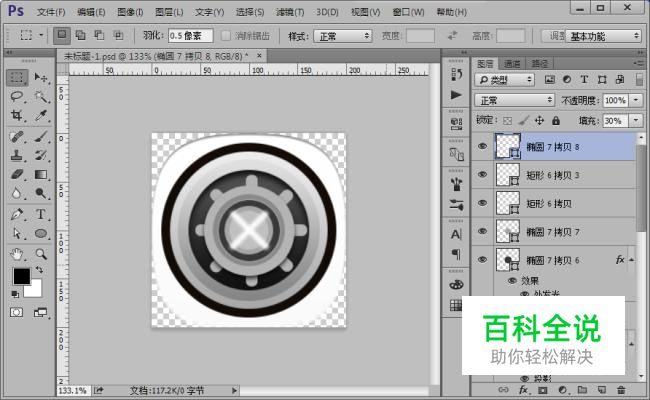Select the Pen tool
Image resolution: width=650 pixels, height=400 pixels.
coord(17,214)
